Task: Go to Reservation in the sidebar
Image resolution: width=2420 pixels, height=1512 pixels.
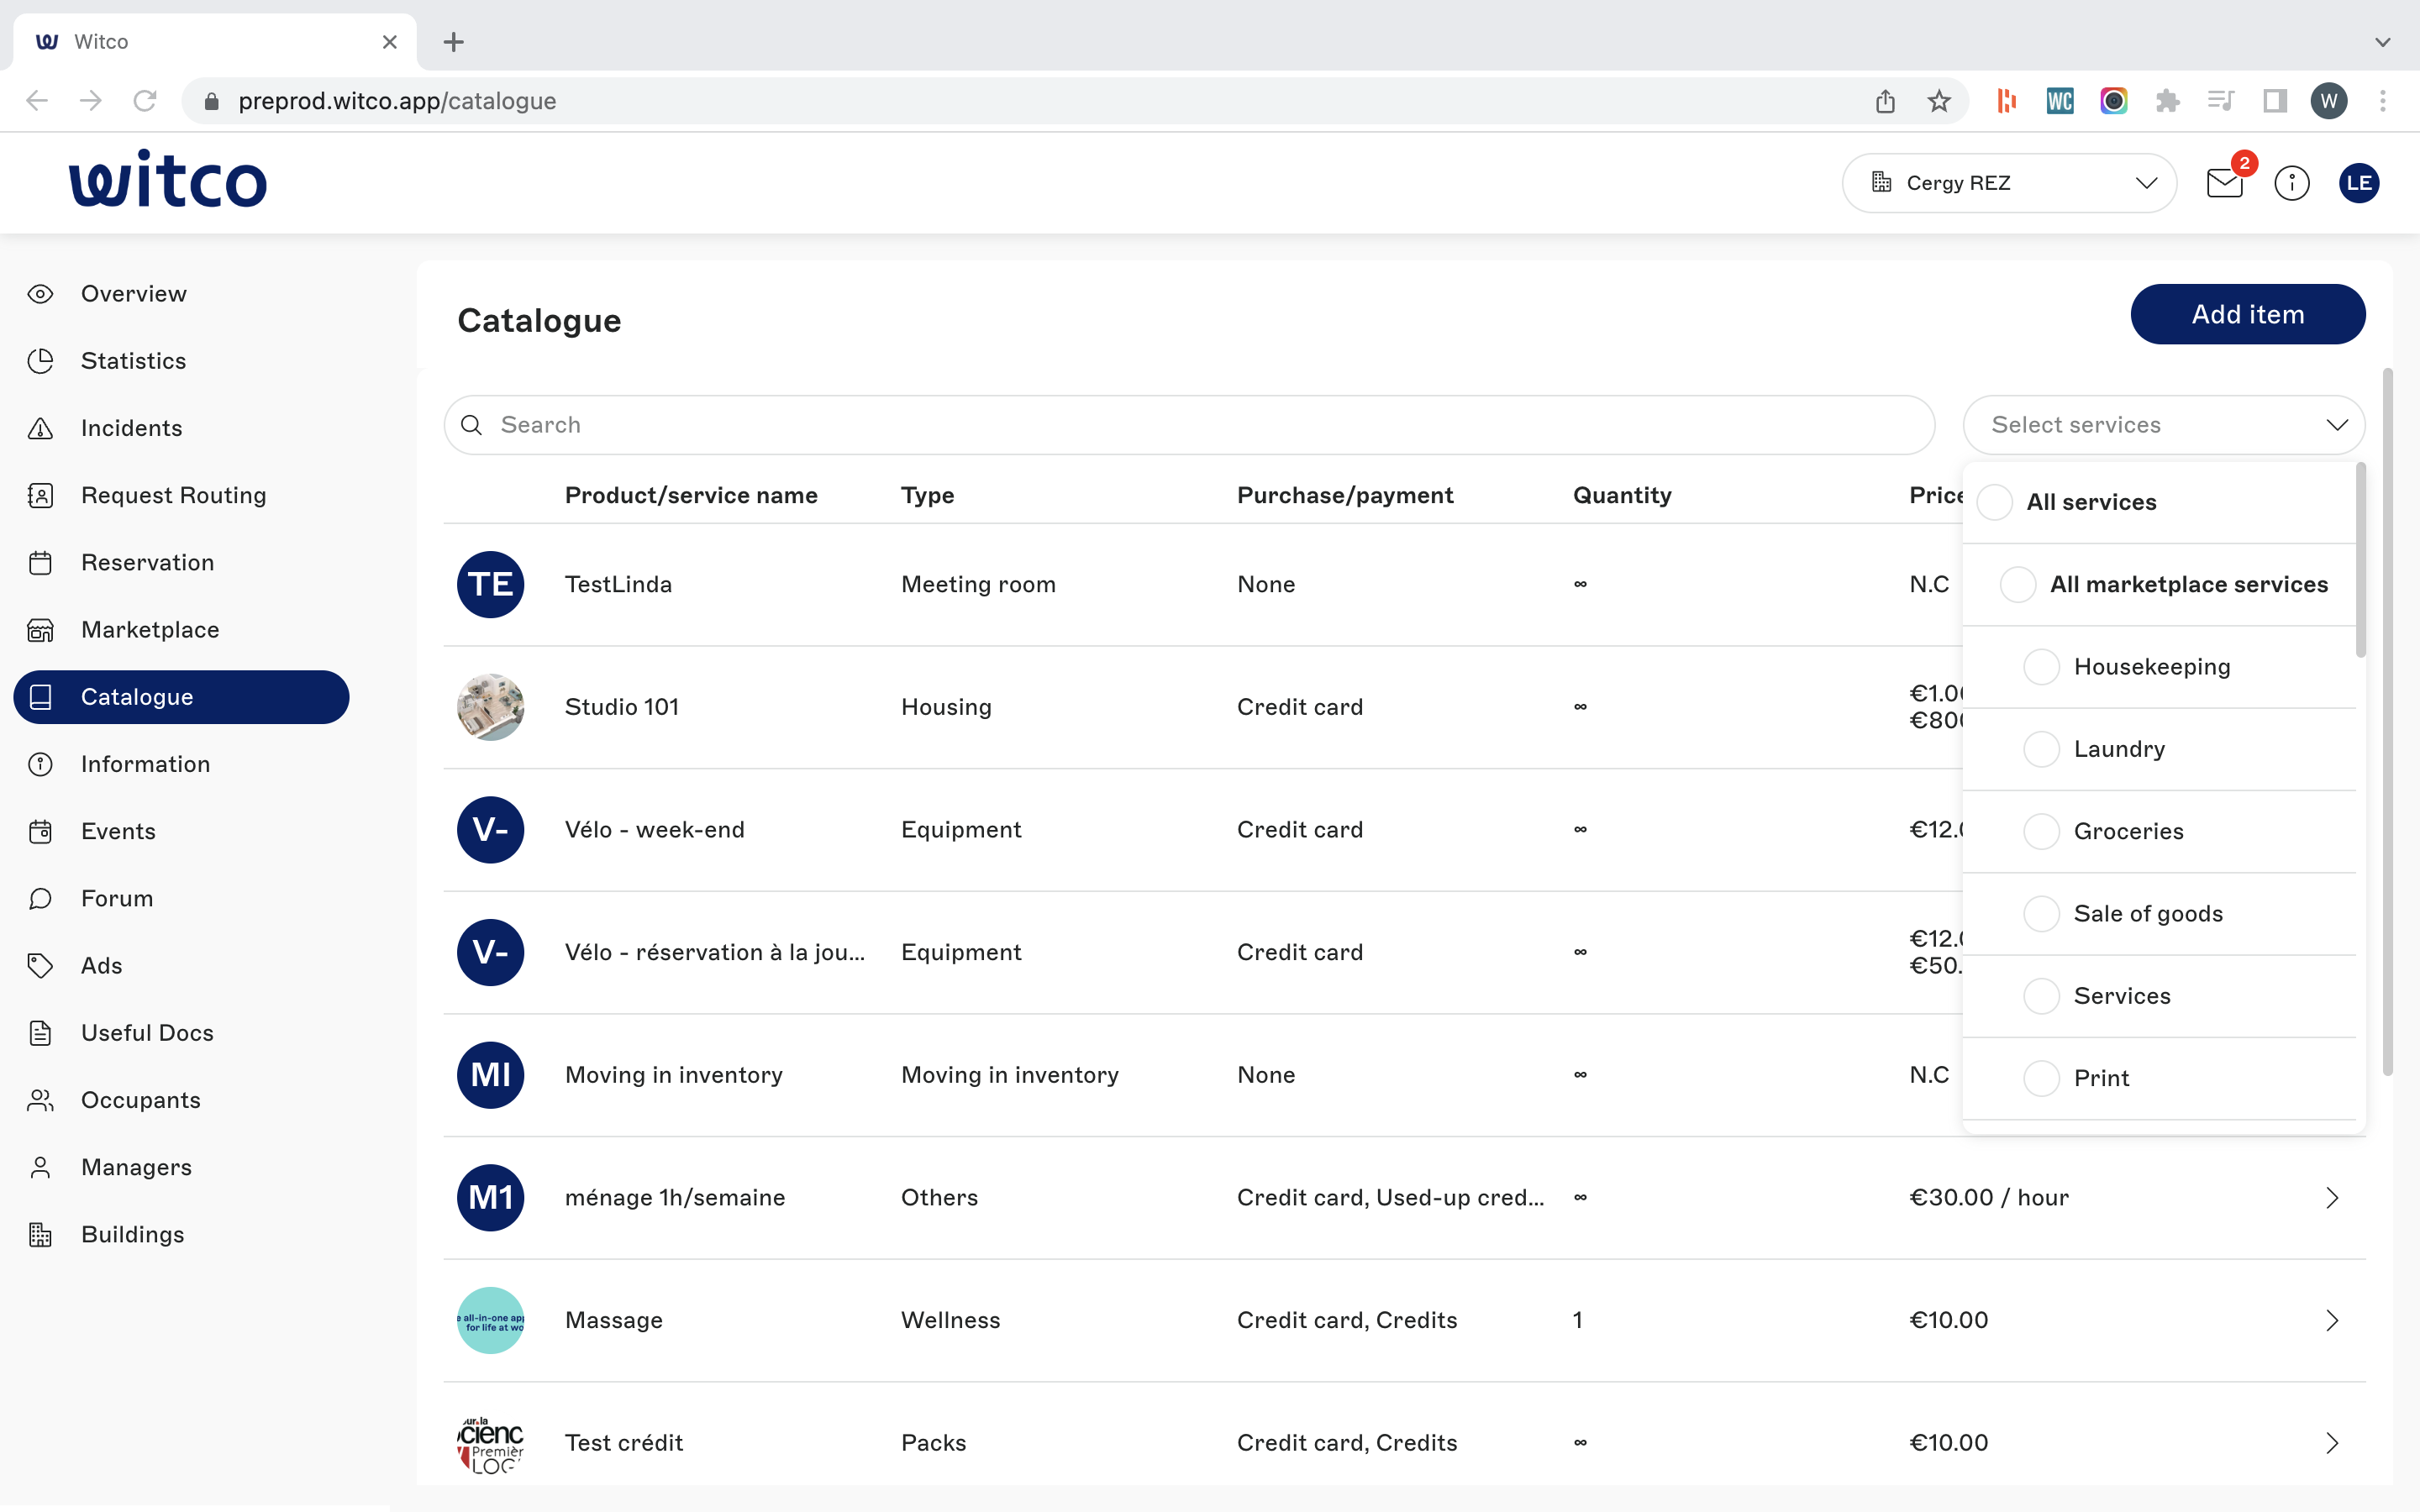Action: [147, 563]
